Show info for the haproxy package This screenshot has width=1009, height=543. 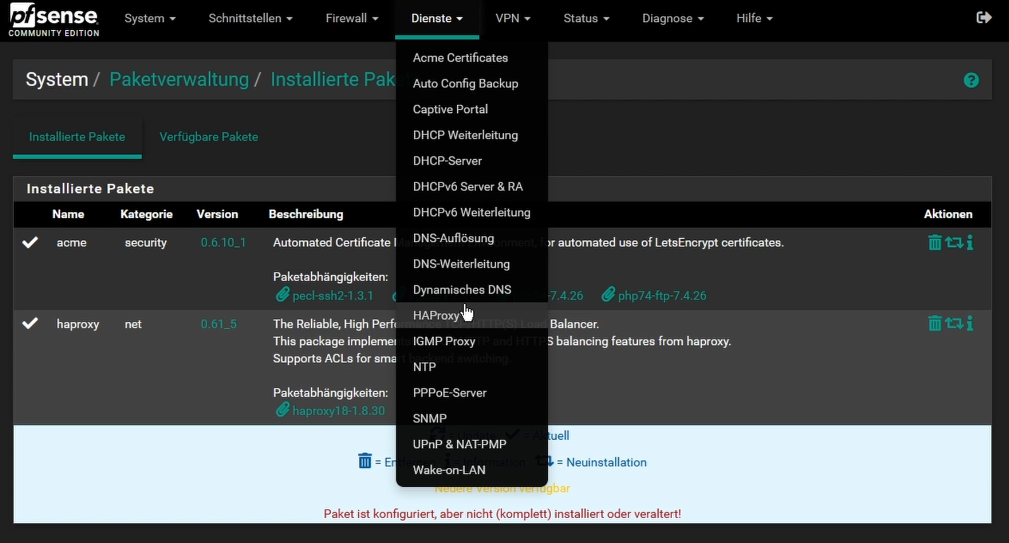[x=970, y=324]
